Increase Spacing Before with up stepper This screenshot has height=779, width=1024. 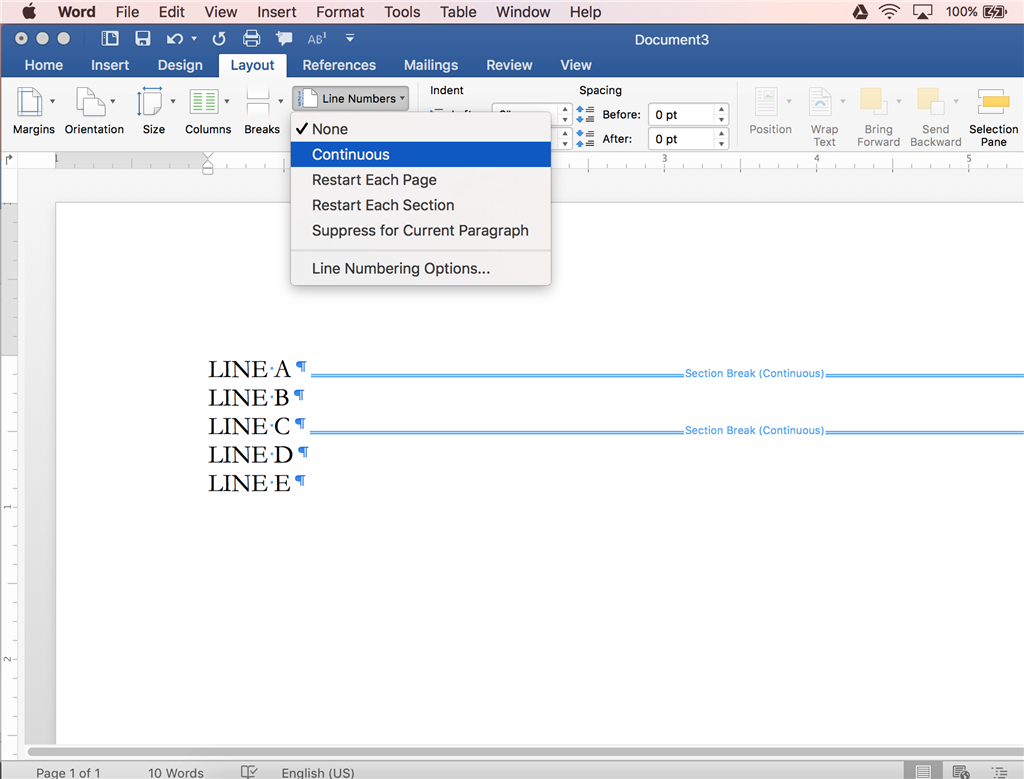pos(722,109)
